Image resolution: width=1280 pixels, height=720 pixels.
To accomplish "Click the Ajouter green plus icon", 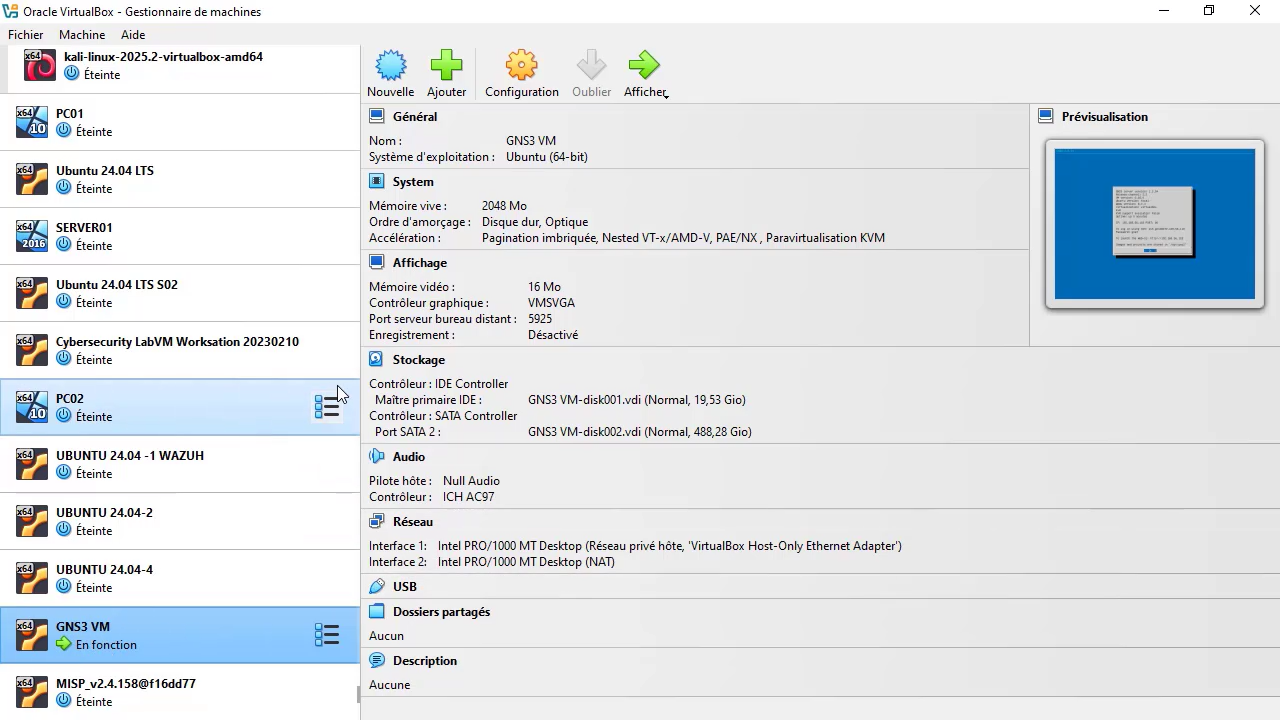I will click(x=447, y=66).
